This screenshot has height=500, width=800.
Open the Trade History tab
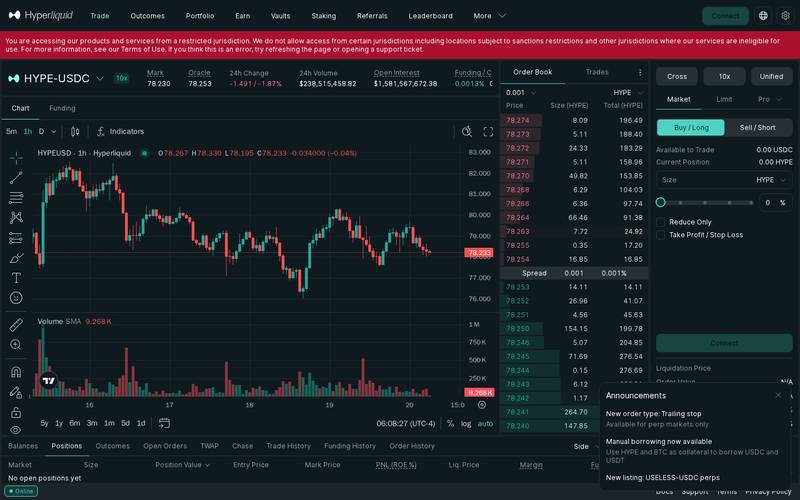(x=288, y=446)
